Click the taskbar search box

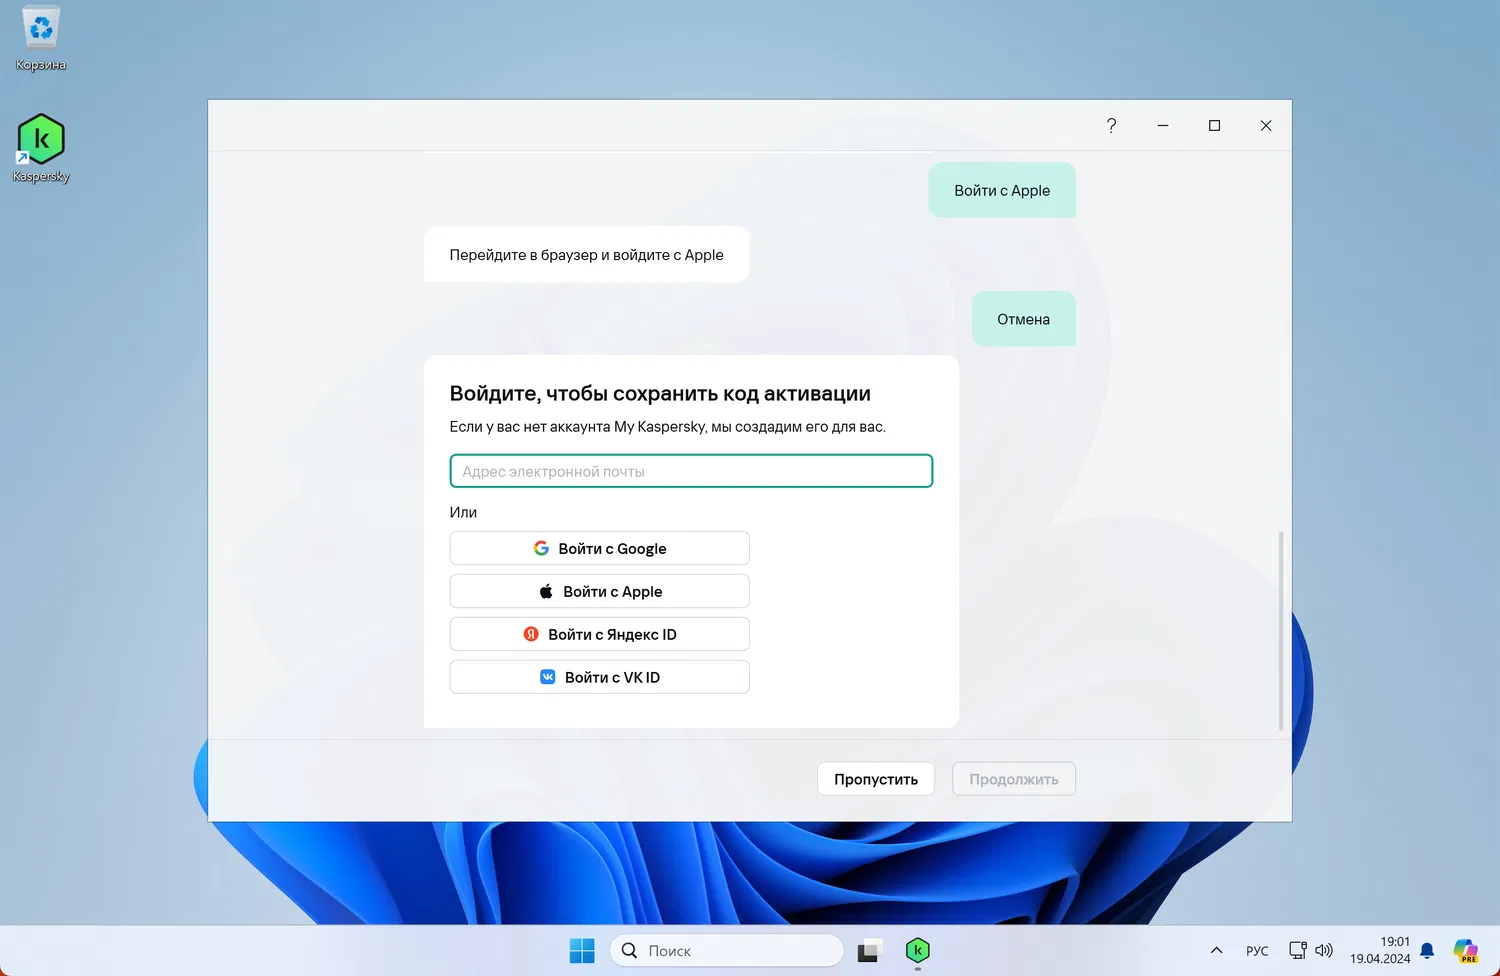click(x=727, y=950)
